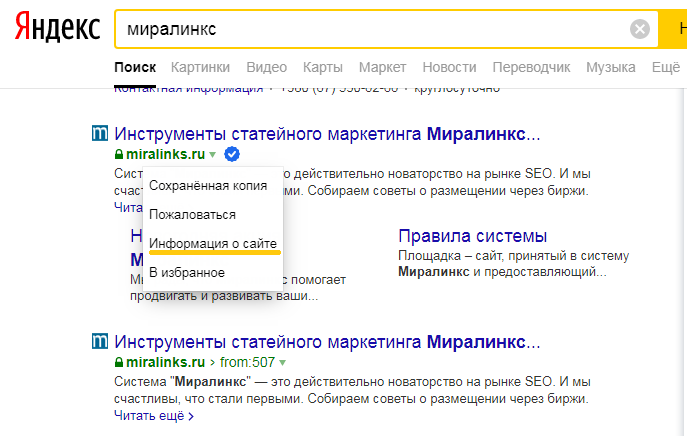Select the Поиск tab
Screen dimensions: 687x436
pyautogui.click(x=135, y=67)
